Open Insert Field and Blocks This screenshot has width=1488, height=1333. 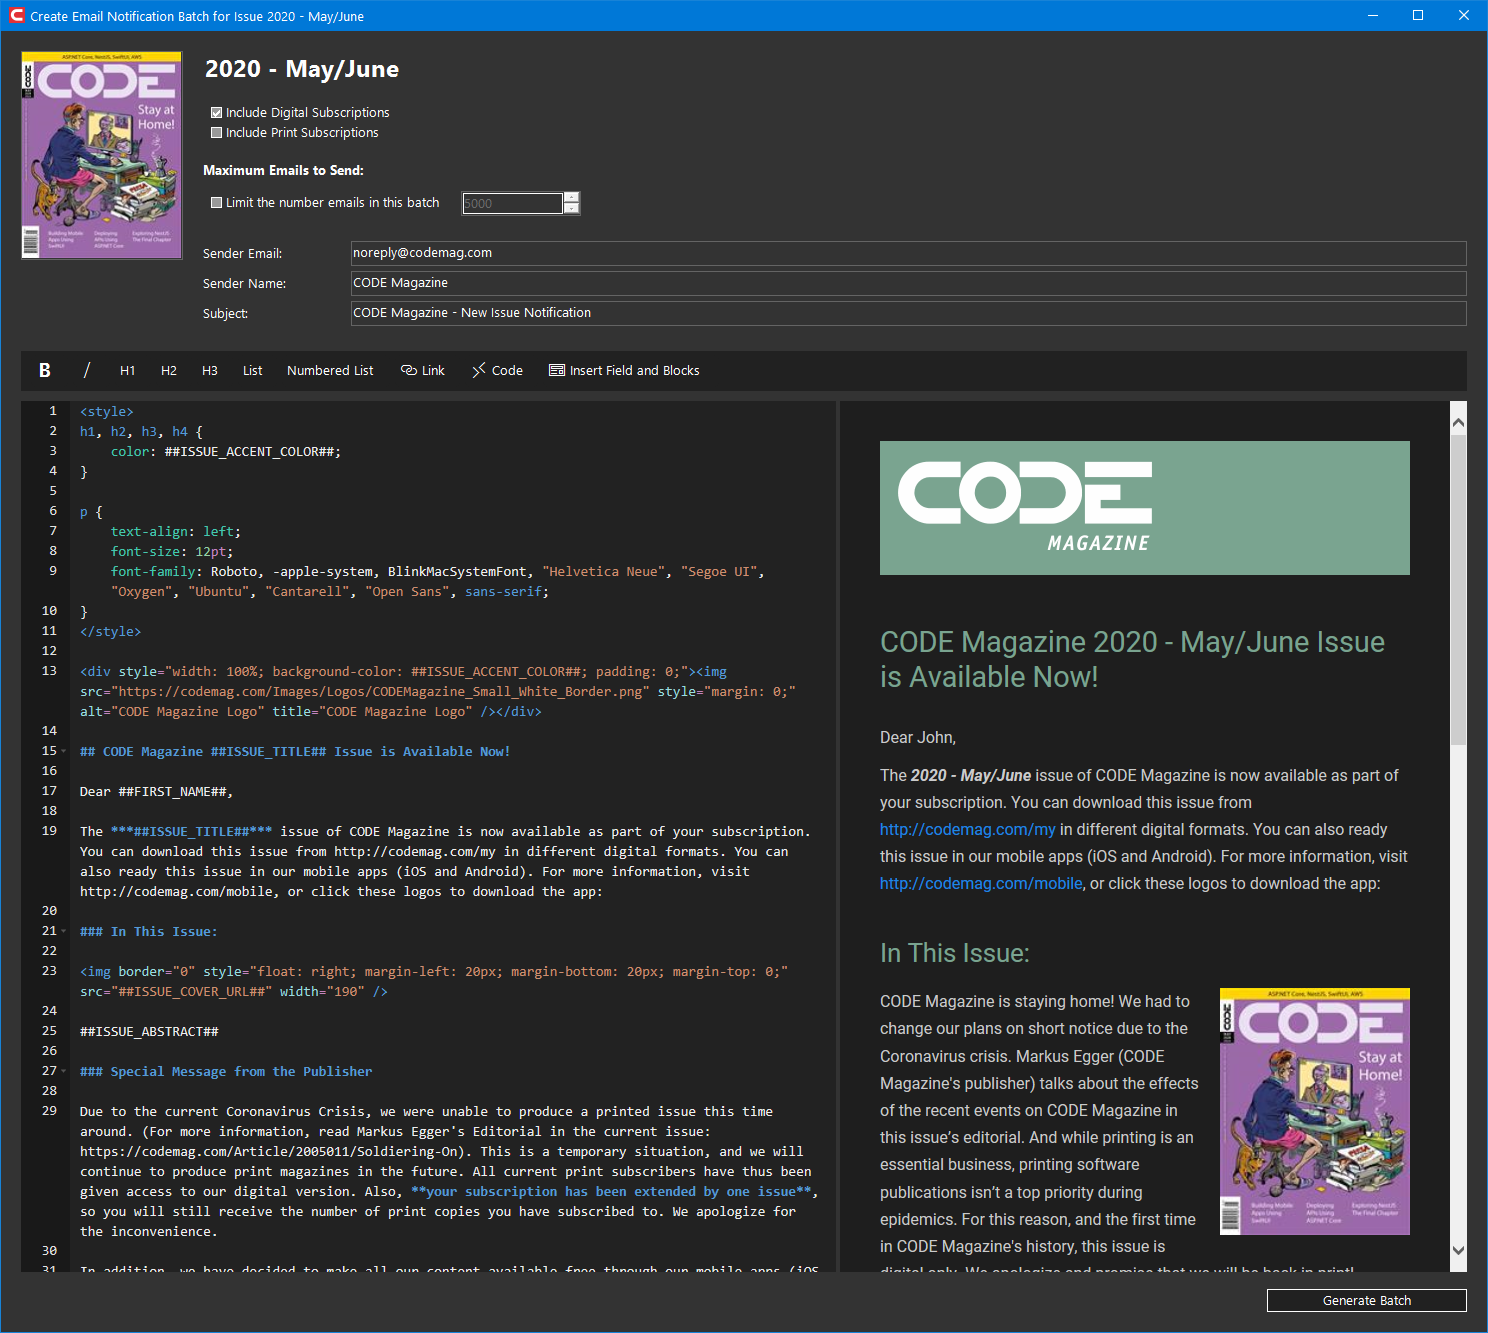[x=624, y=371]
